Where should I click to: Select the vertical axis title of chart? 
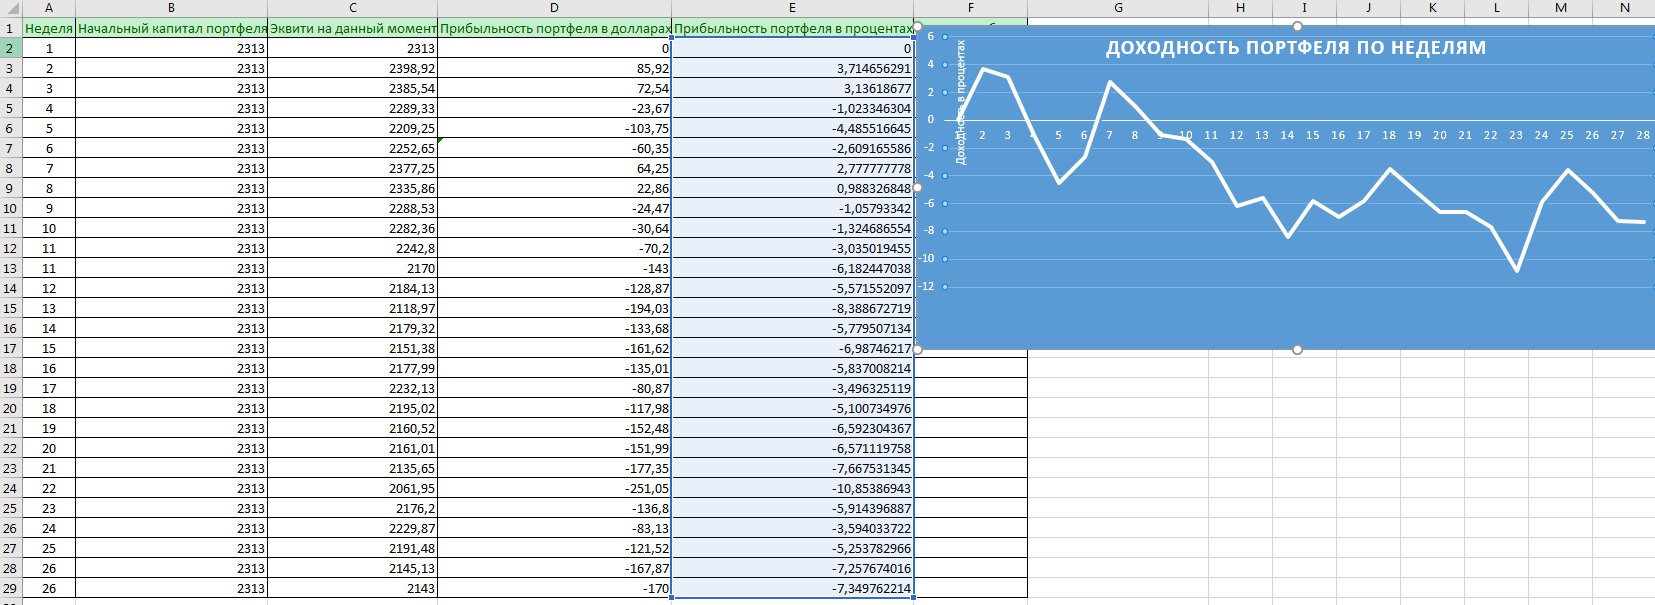coord(961,102)
